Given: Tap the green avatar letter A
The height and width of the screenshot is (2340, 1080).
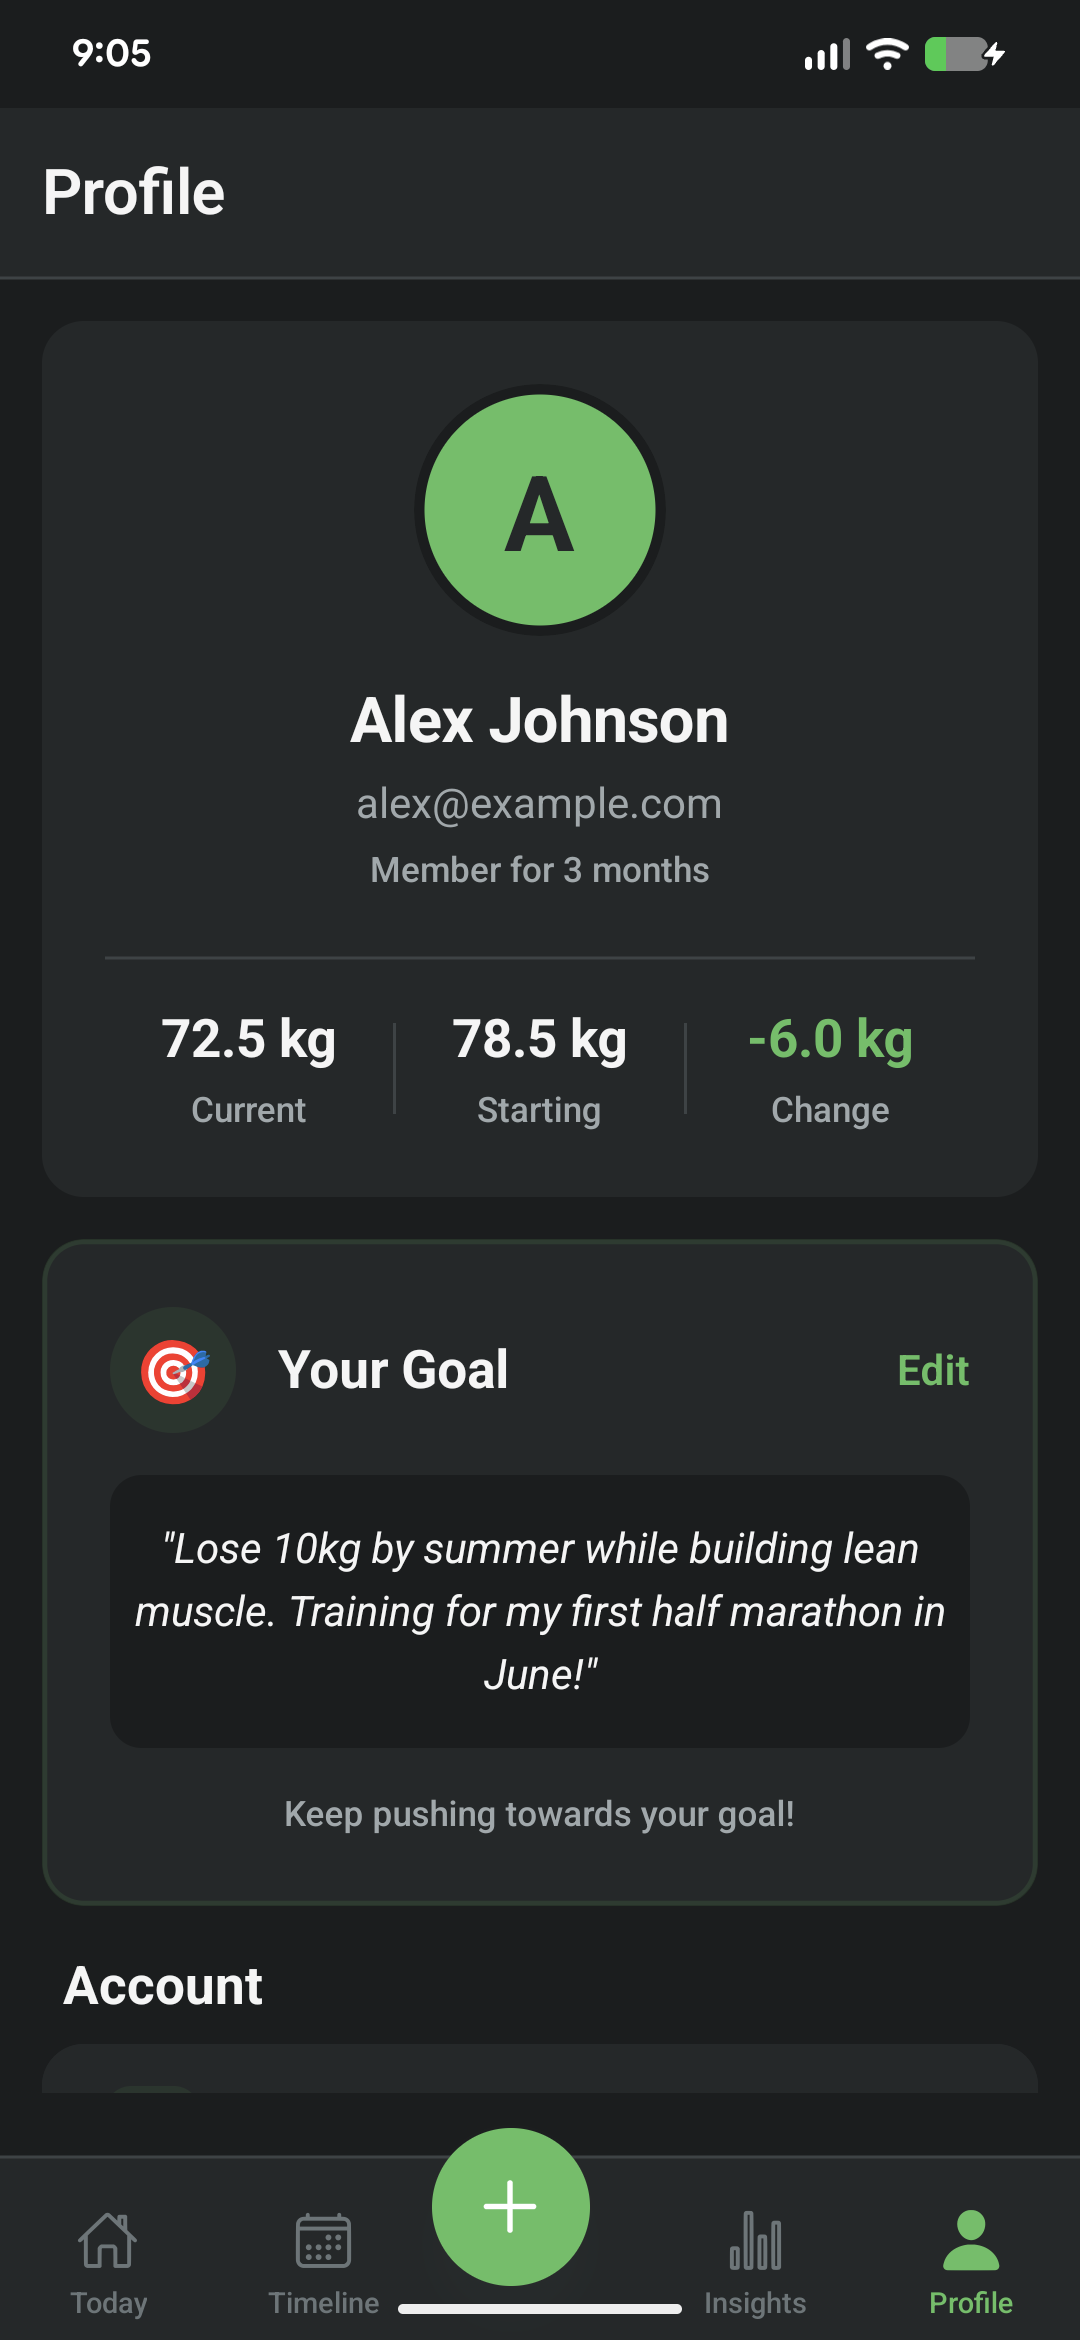Looking at the screenshot, I should click(540, 511).
